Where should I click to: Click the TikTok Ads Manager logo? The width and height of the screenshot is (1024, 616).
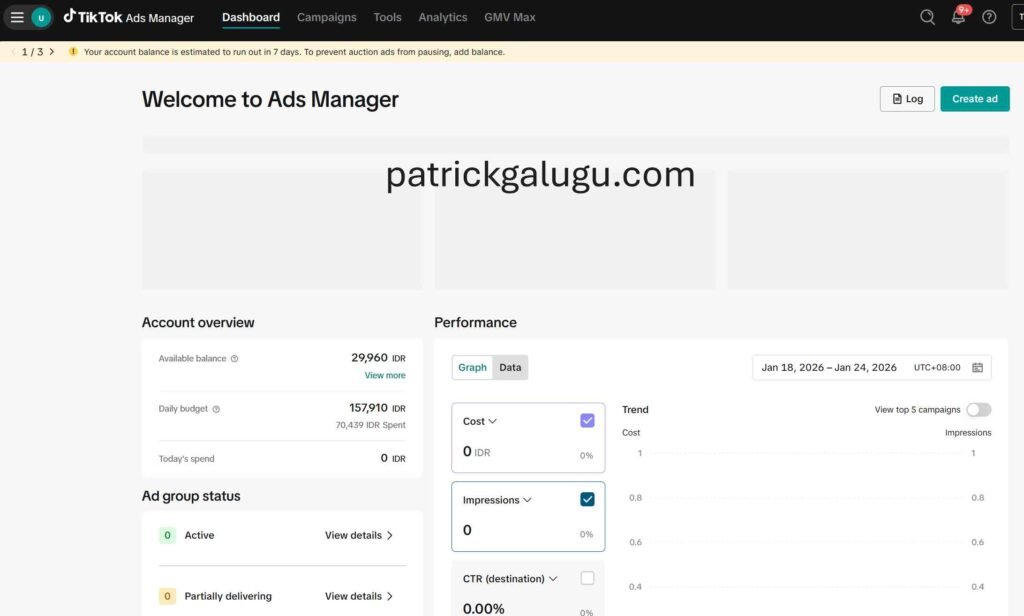pos(129,17)
